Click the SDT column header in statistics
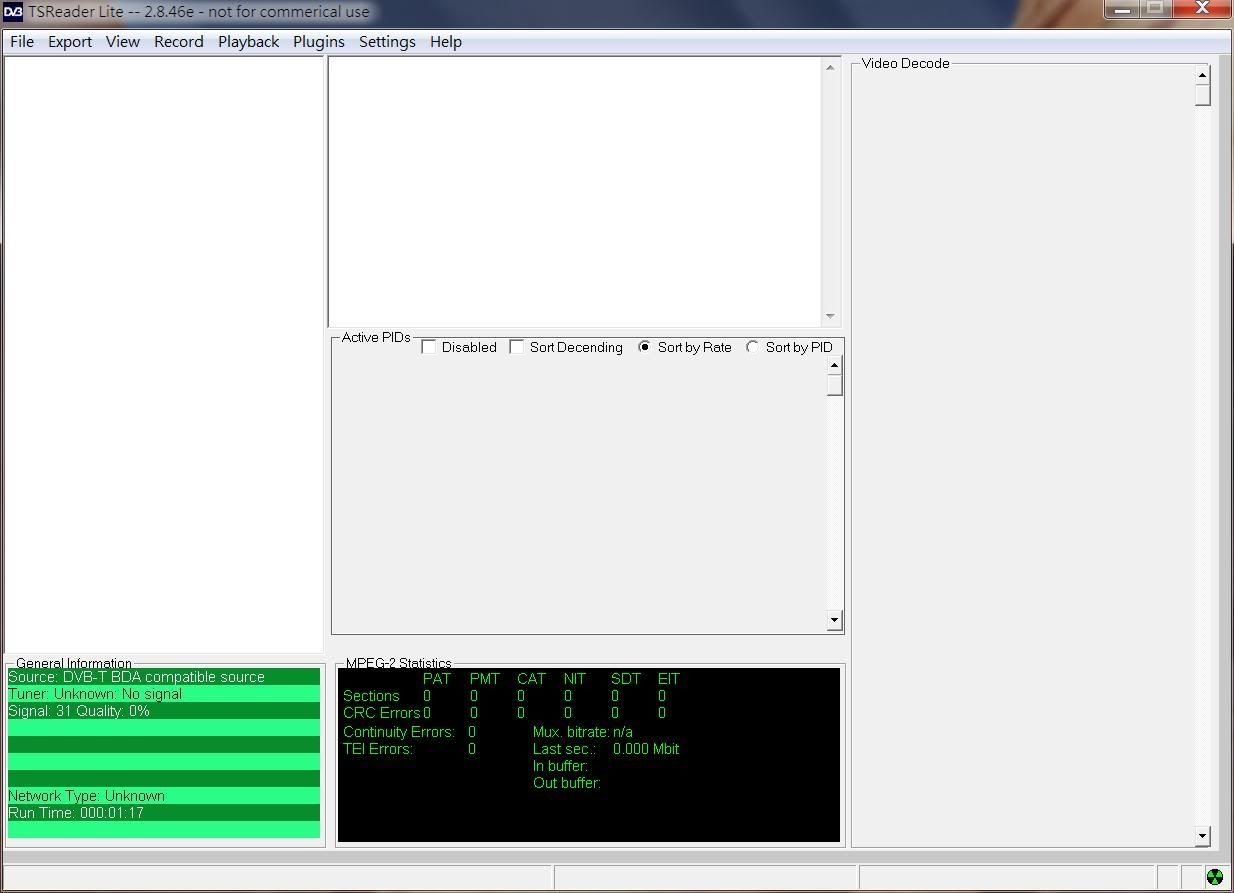The height and width of the screenshot is (893, 1234). point(625,679)
